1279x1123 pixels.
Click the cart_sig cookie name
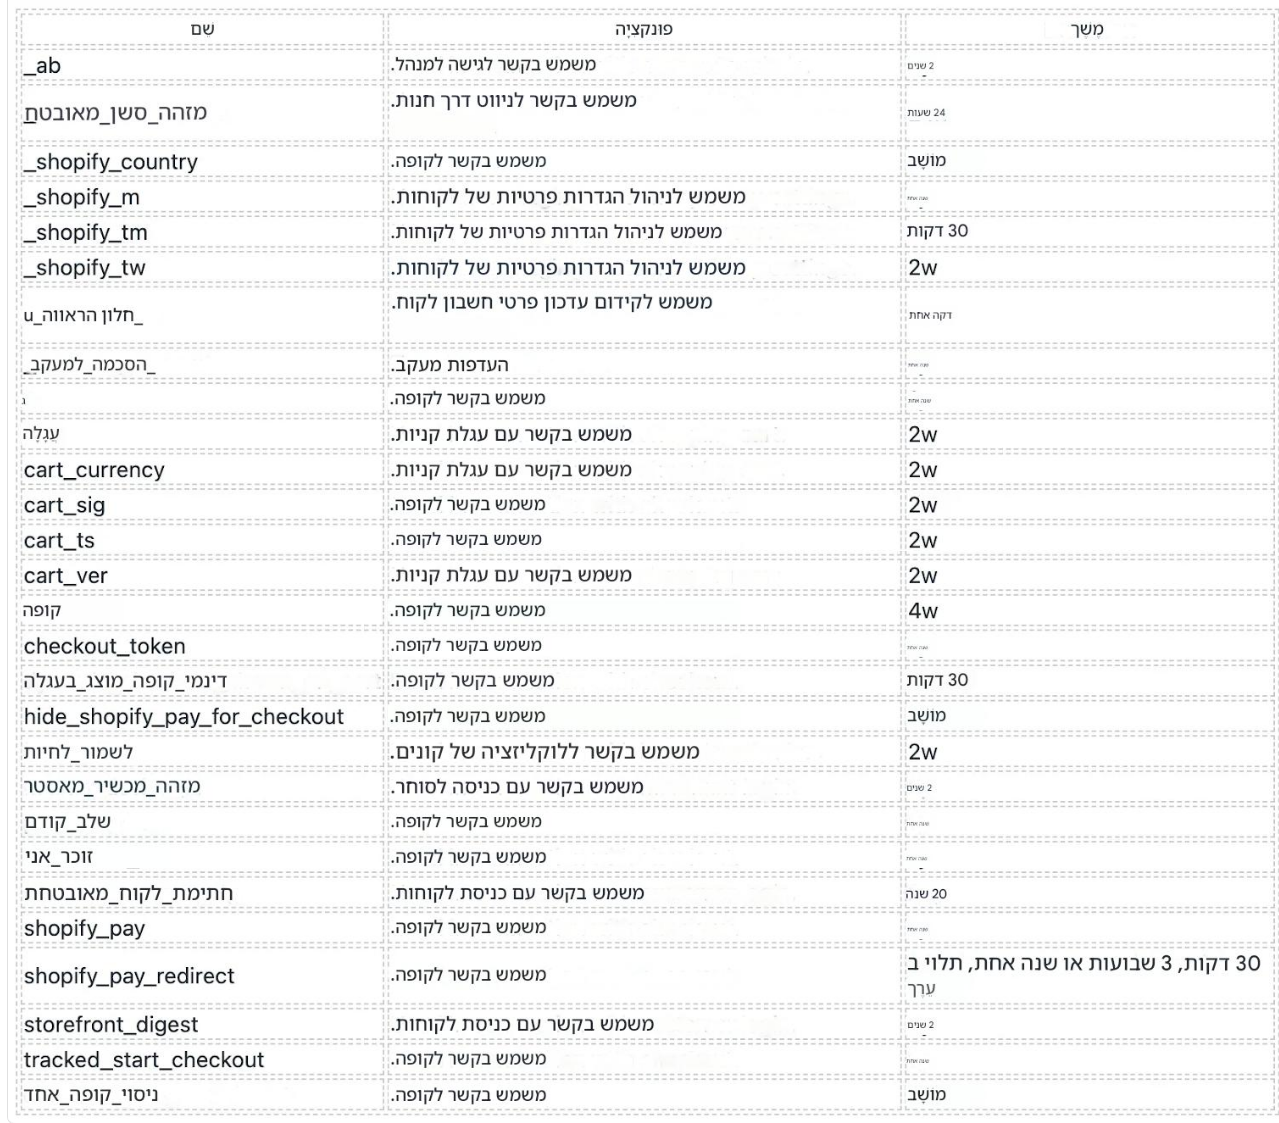coord(64,505)
